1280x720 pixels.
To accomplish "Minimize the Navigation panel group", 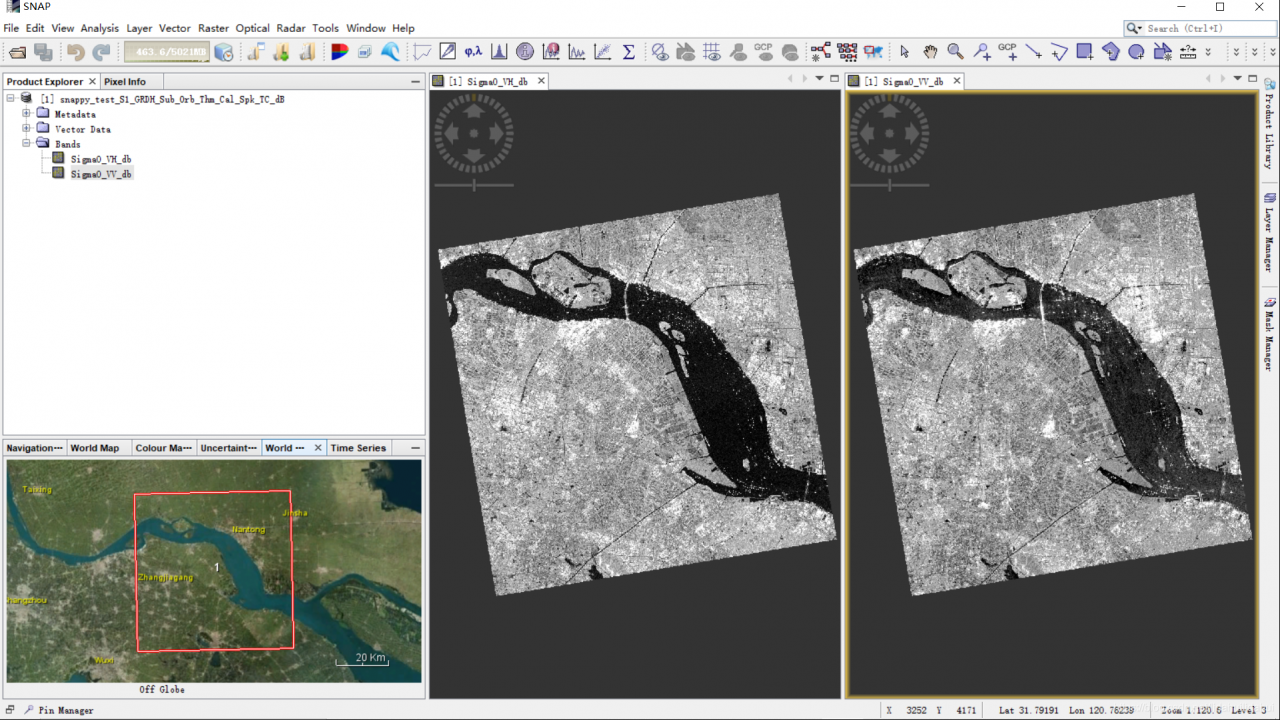I will 415,448.
